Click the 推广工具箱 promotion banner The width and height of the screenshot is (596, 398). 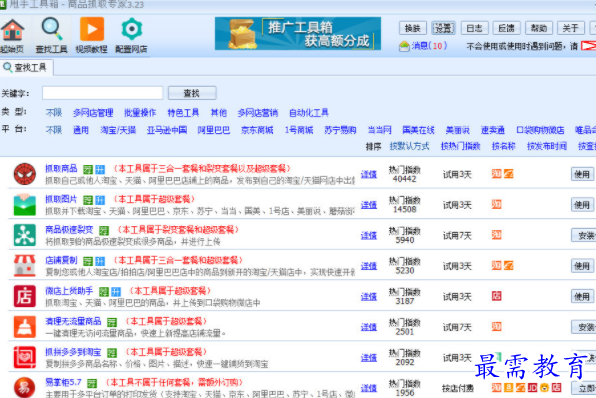pyautogui.click(x=298, y=33)
